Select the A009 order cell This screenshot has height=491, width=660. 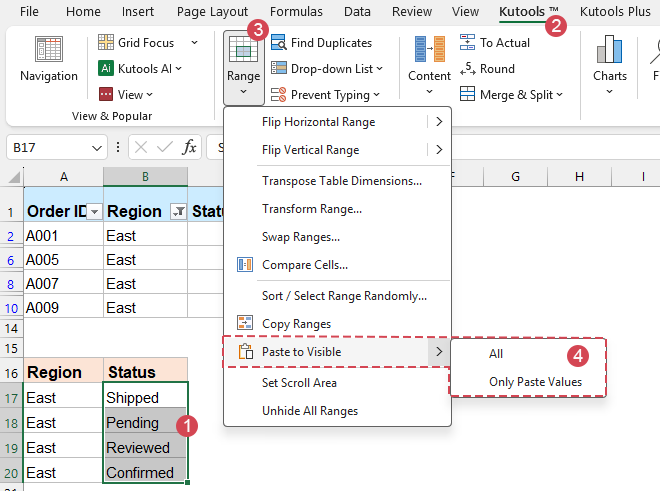pyautogui.click(x=63, y=307)
